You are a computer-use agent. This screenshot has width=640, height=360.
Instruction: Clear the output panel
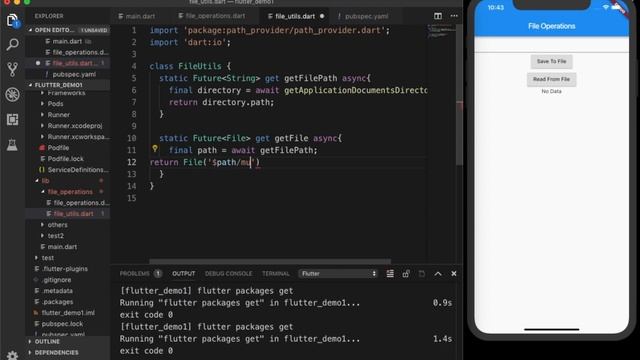pos(390,273)
